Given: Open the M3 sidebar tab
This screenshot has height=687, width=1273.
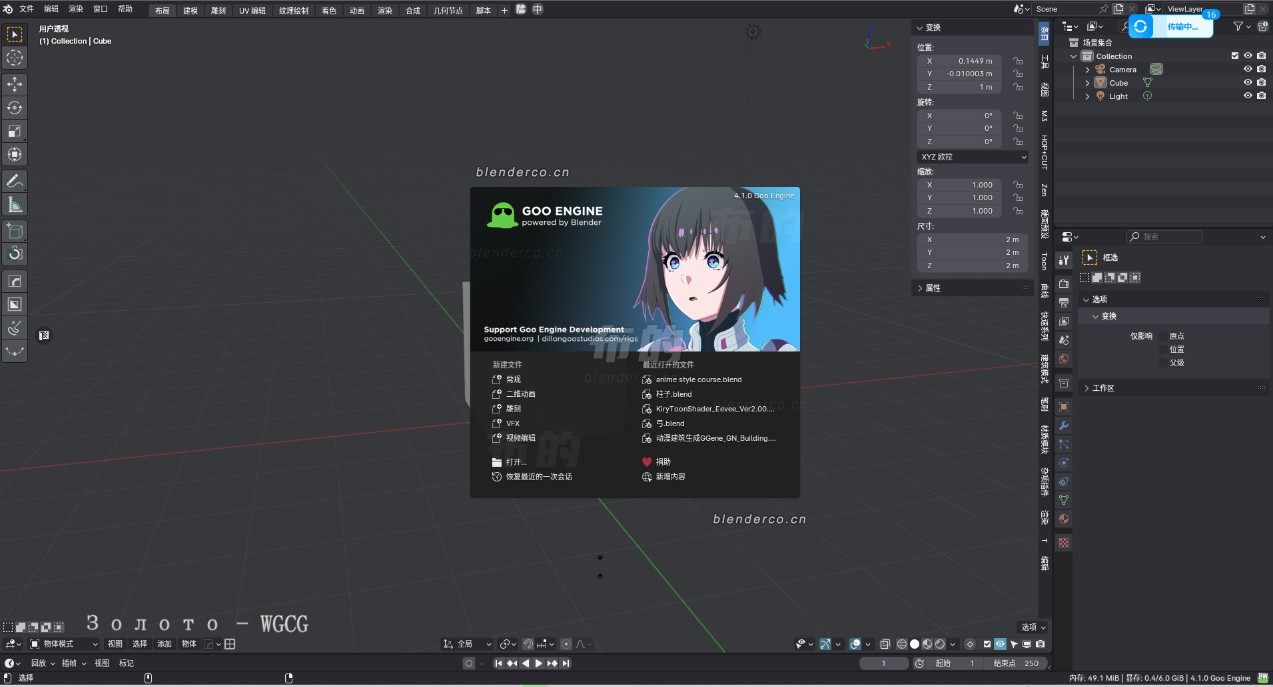Looking at the screenshot, I should [1044, 116].
